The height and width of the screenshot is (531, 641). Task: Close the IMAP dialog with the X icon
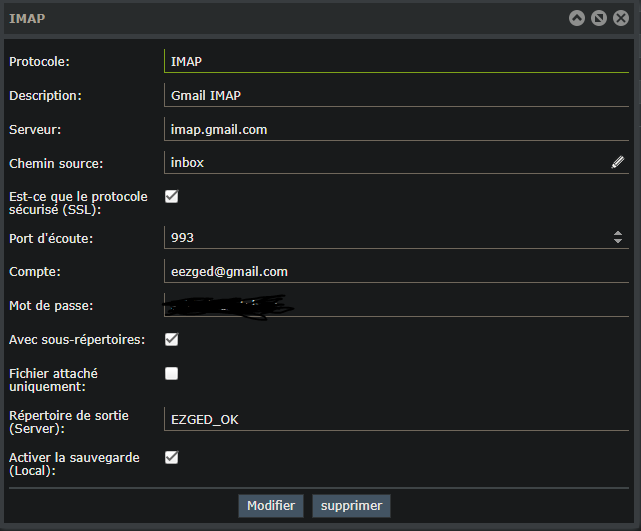point(621,18)
